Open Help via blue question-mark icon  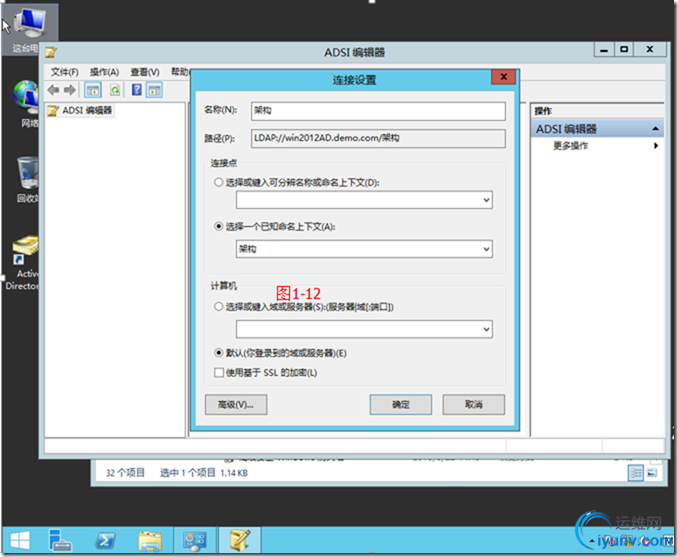[137, 90]
